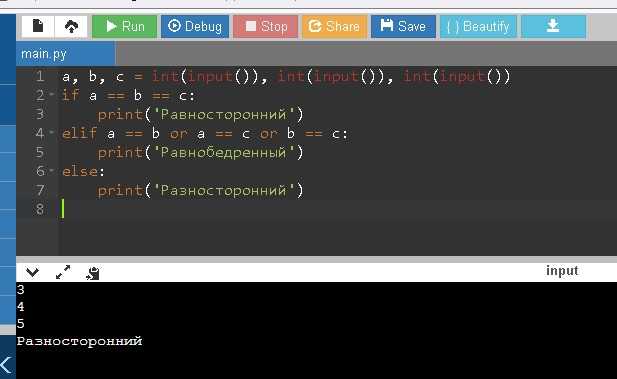
Task: Click the console input value 5
Action: click(20, 324)
